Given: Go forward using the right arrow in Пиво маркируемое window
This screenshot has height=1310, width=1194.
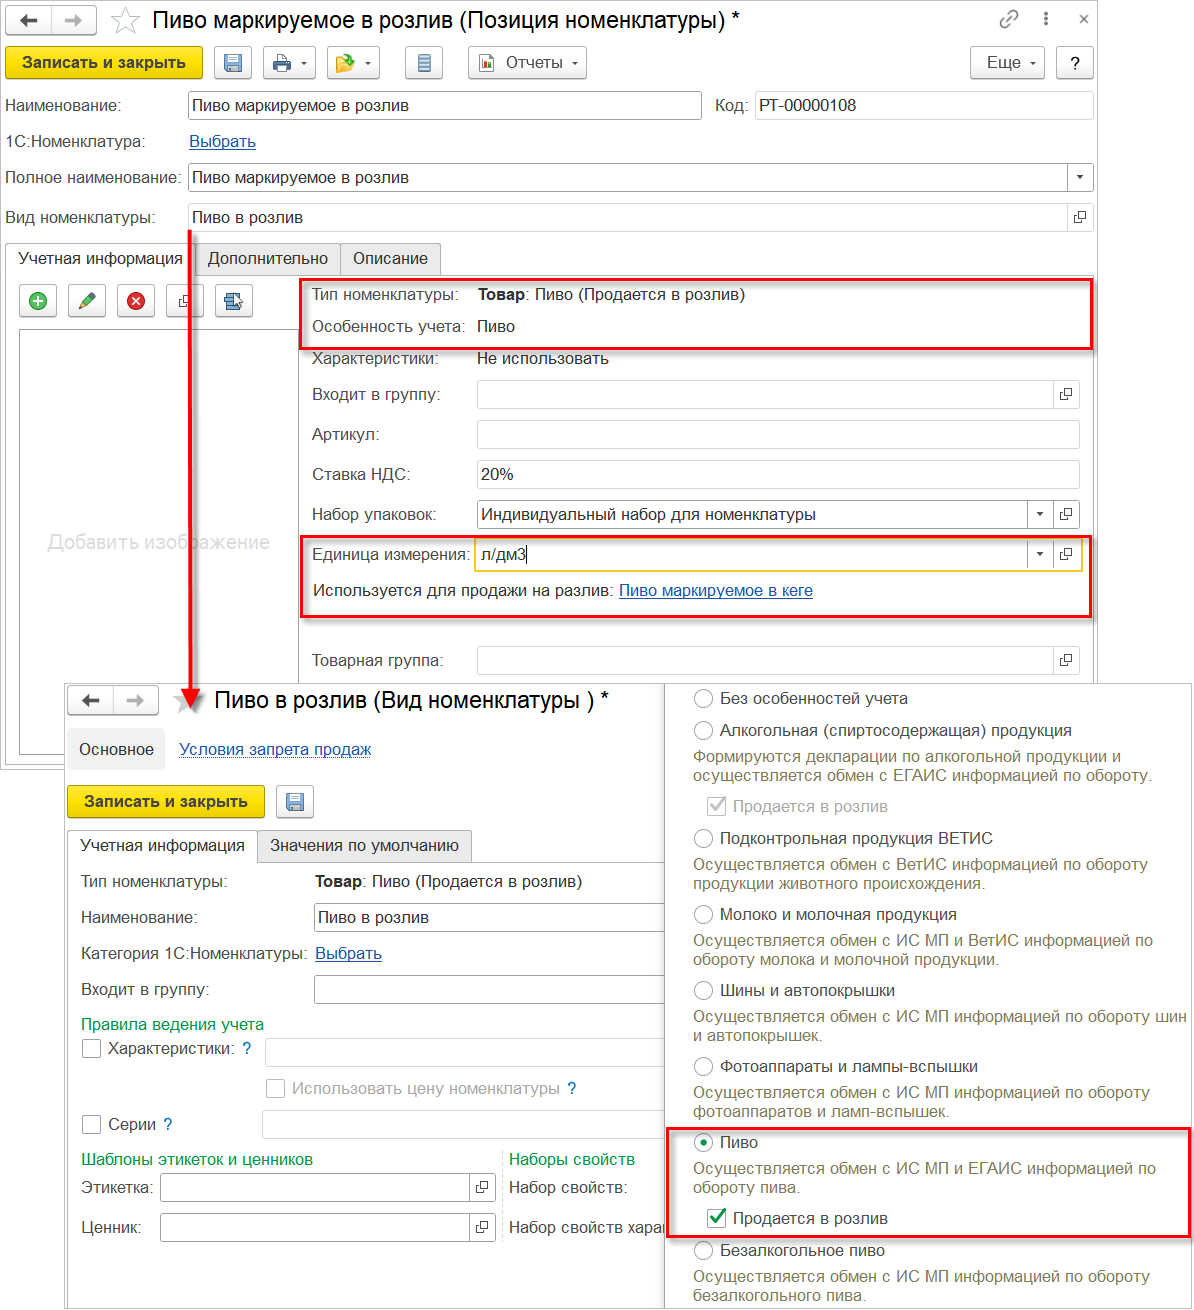Looking at the screenshot, I should (x=74, y=20).
